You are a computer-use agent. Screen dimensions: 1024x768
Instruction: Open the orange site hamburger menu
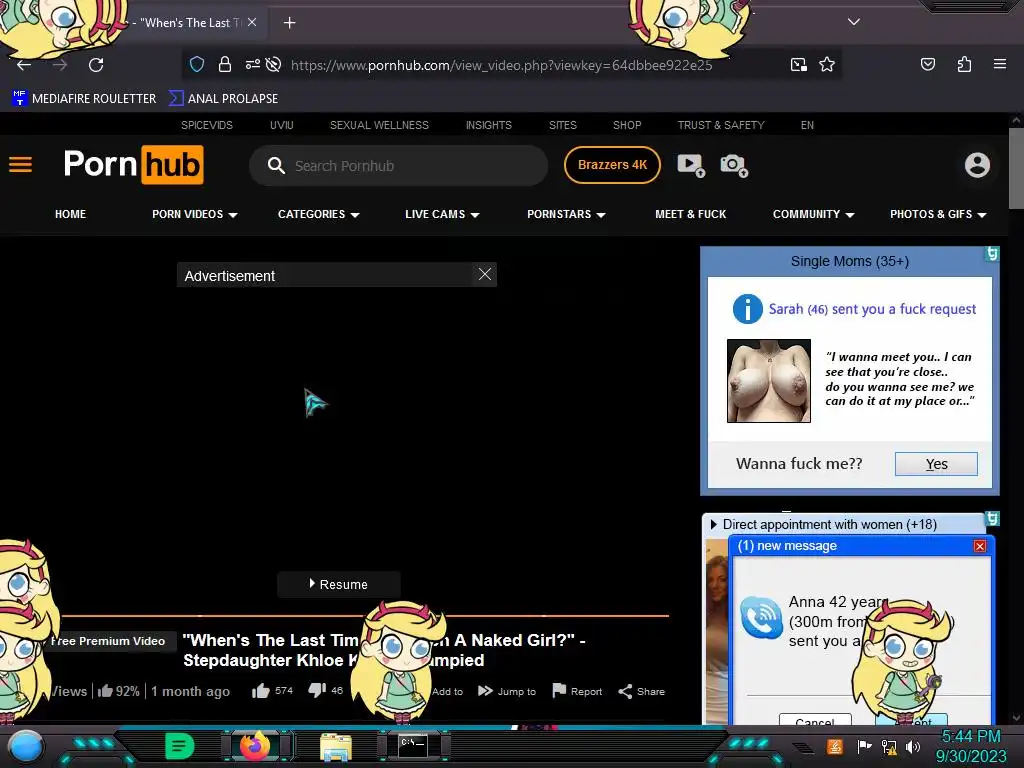[20, 165]
